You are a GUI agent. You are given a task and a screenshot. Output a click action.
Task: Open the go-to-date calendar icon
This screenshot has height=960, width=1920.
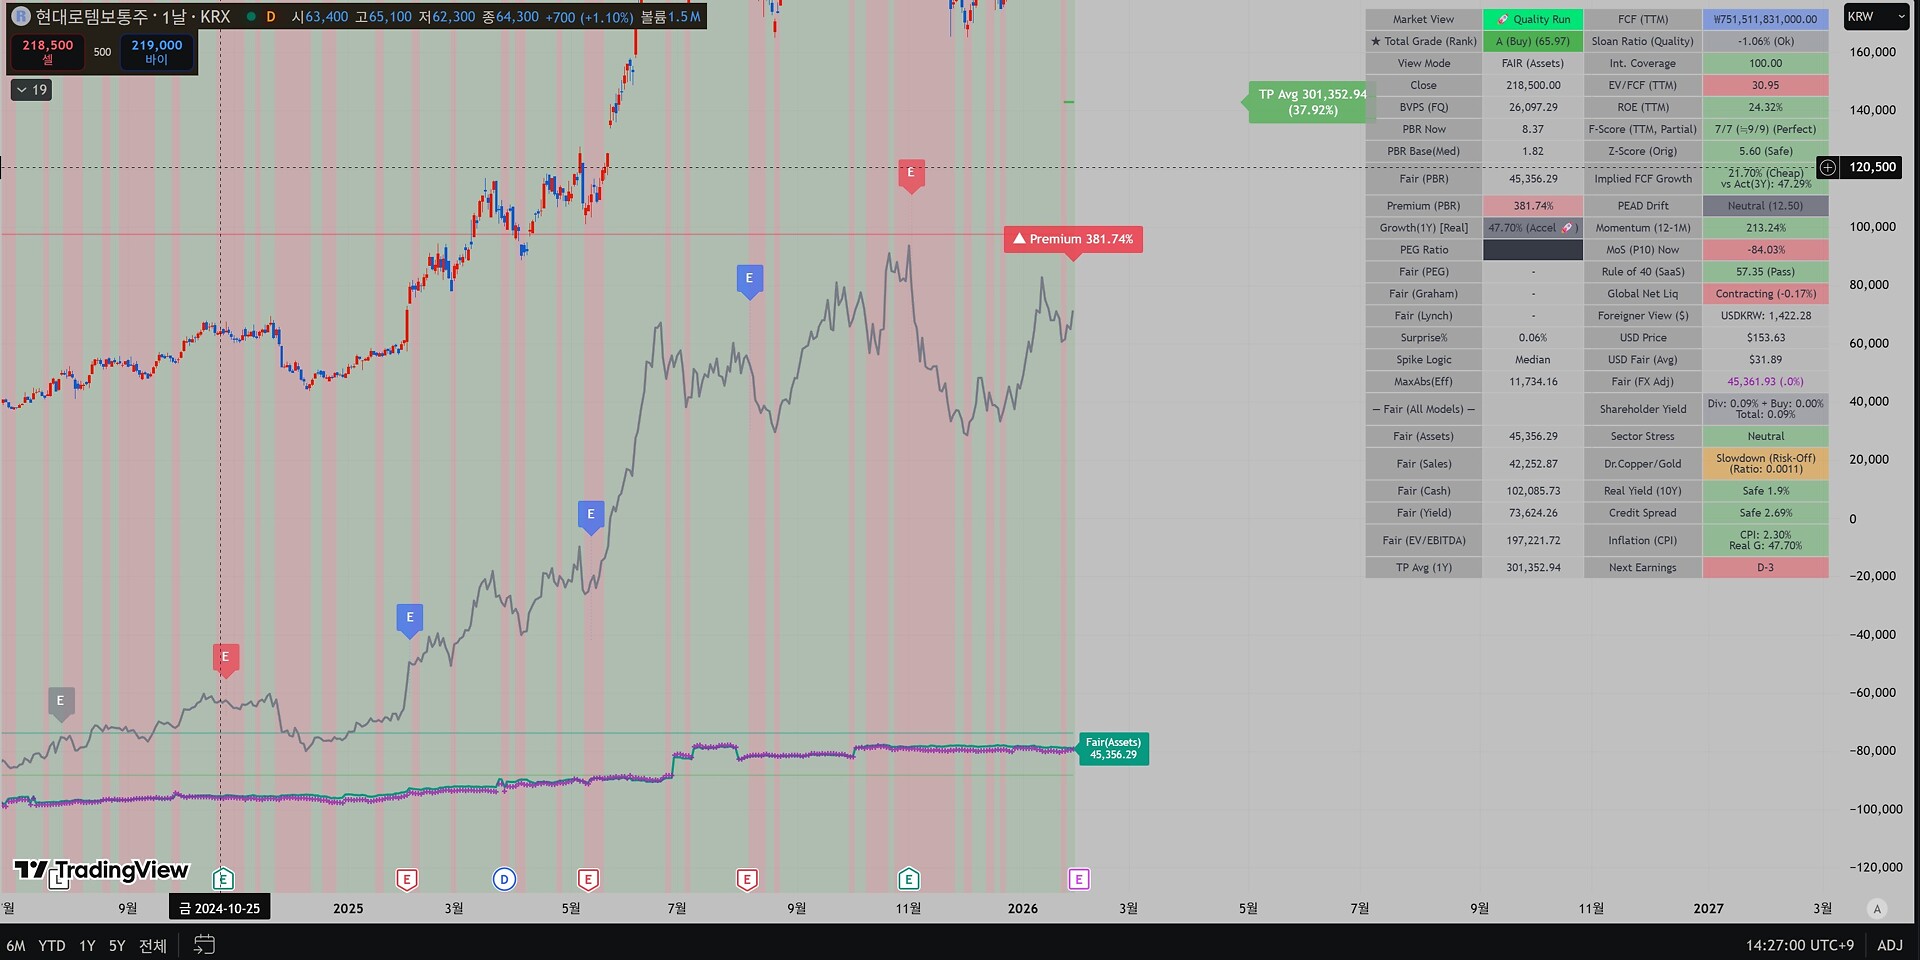(x=204, y=945)
